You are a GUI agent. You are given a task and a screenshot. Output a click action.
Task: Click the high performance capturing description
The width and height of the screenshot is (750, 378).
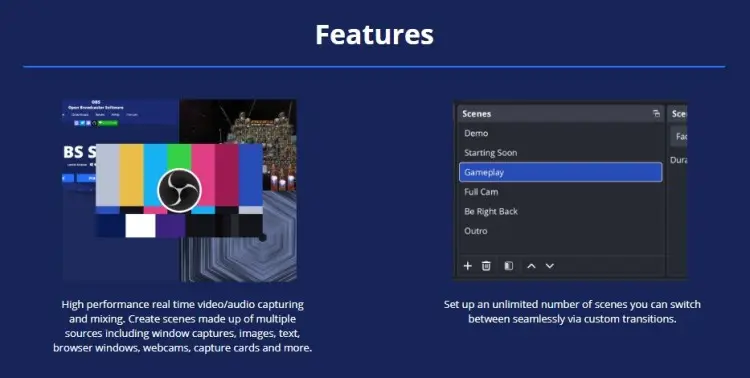(x=182, y=326)
